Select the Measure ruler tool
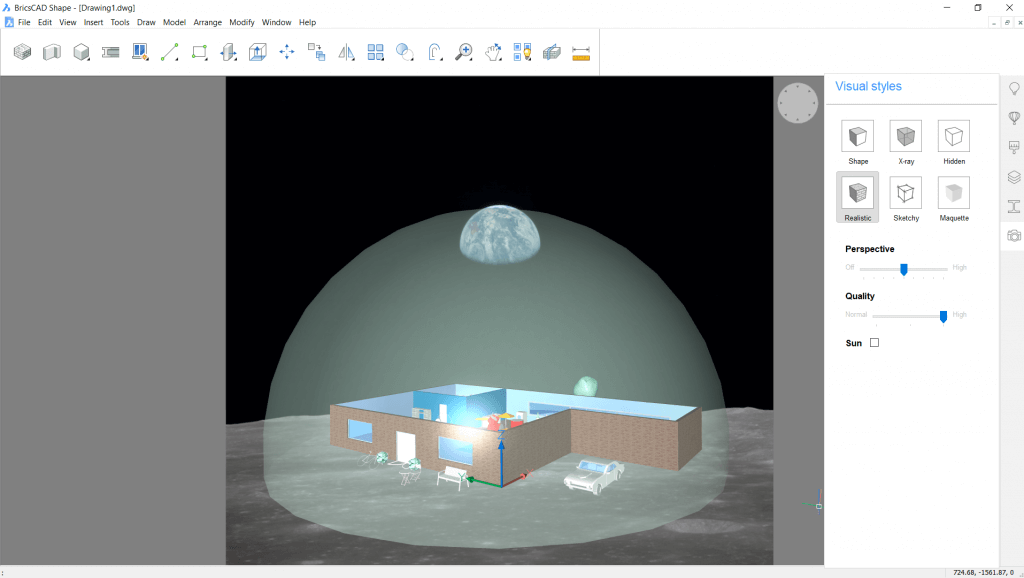Viewport: 1024px width, 578px height. (x=581, y=53)
